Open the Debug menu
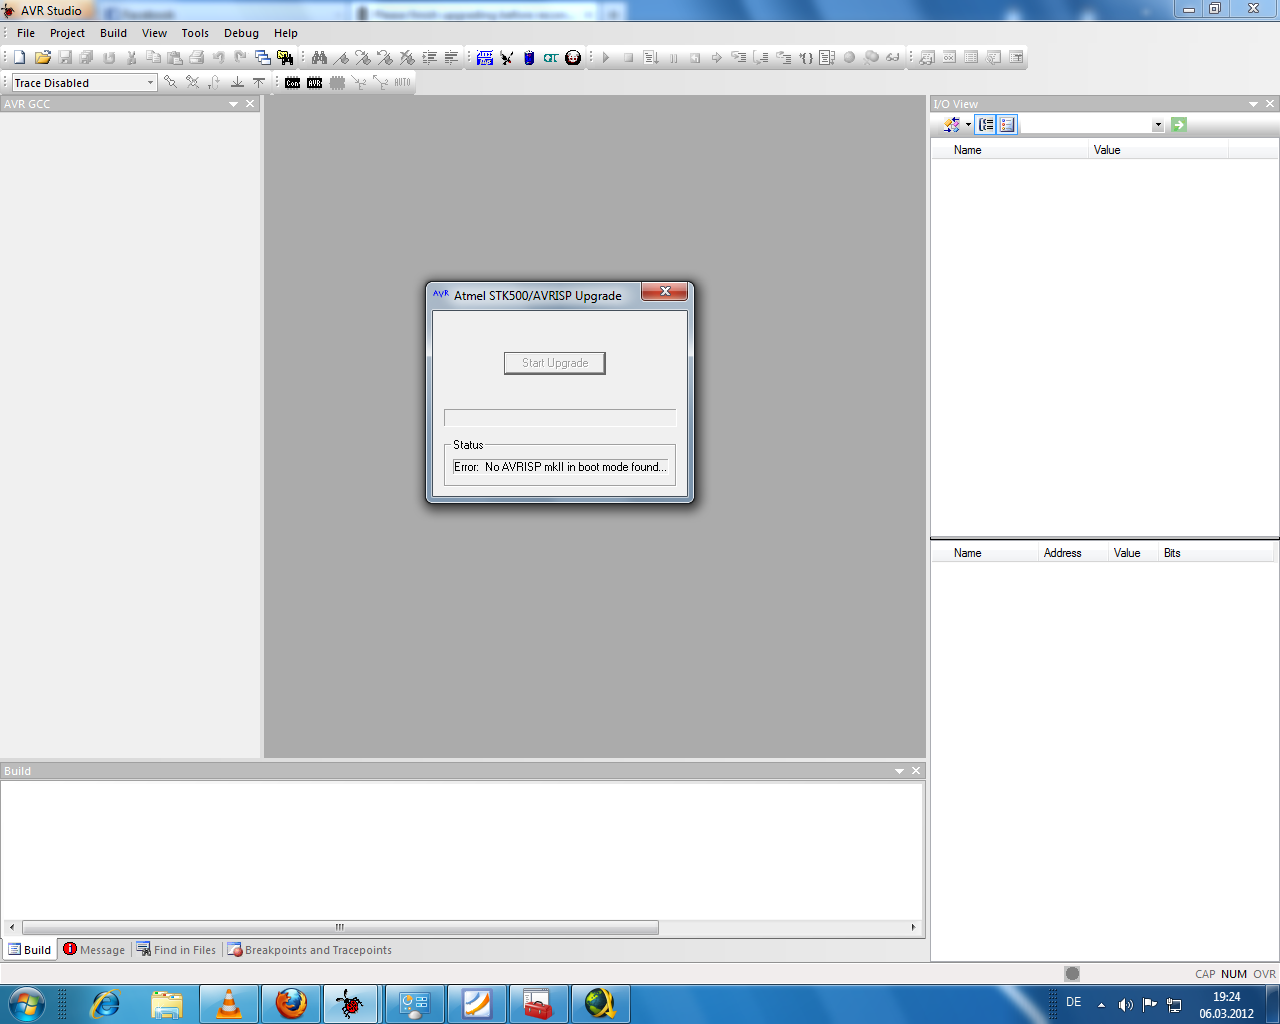The image size is (1280, 1024). pyautogui.click(x=241, y=33)
